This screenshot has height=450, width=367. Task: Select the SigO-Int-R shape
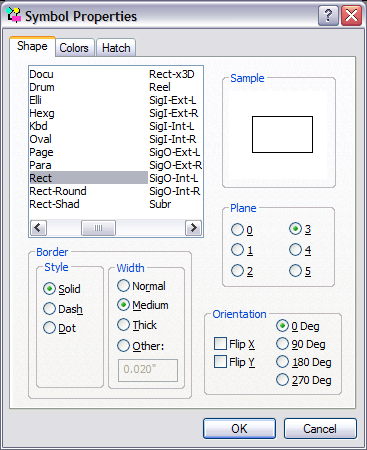coord(175,191)
